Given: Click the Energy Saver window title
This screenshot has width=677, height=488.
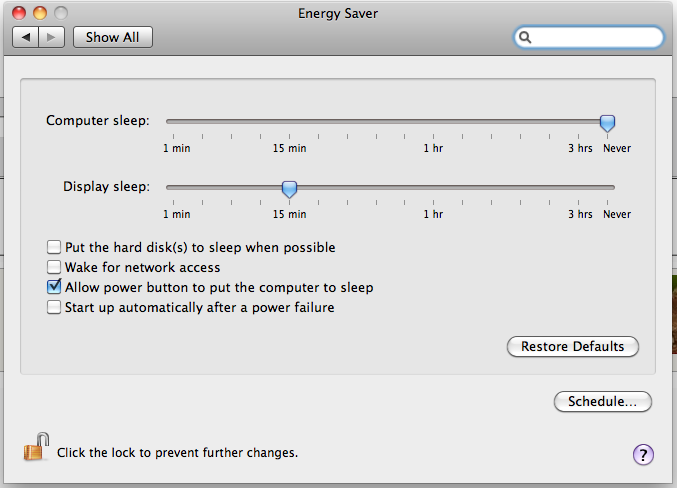Looking at the screenshot, I should click(x=338, y=13).
